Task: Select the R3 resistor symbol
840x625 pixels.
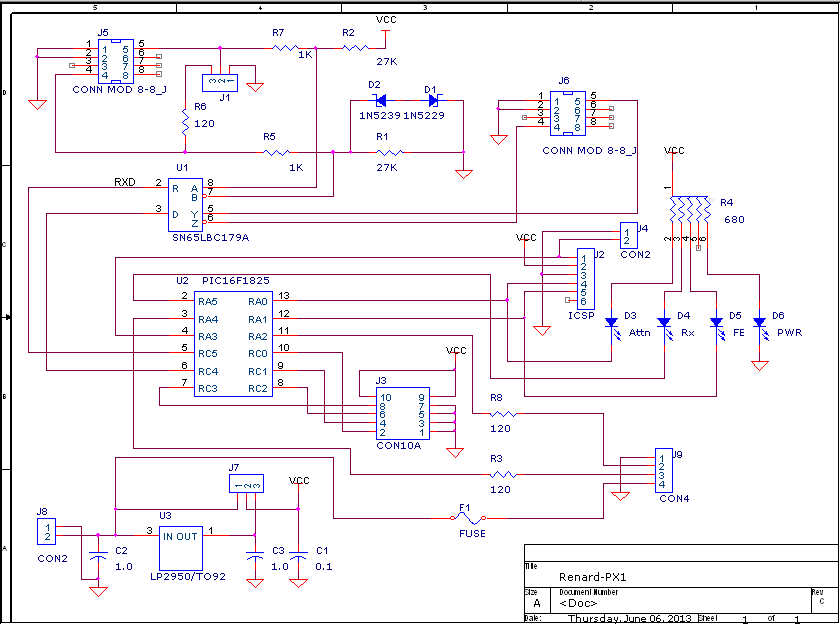Action: (x=503, y=475)
